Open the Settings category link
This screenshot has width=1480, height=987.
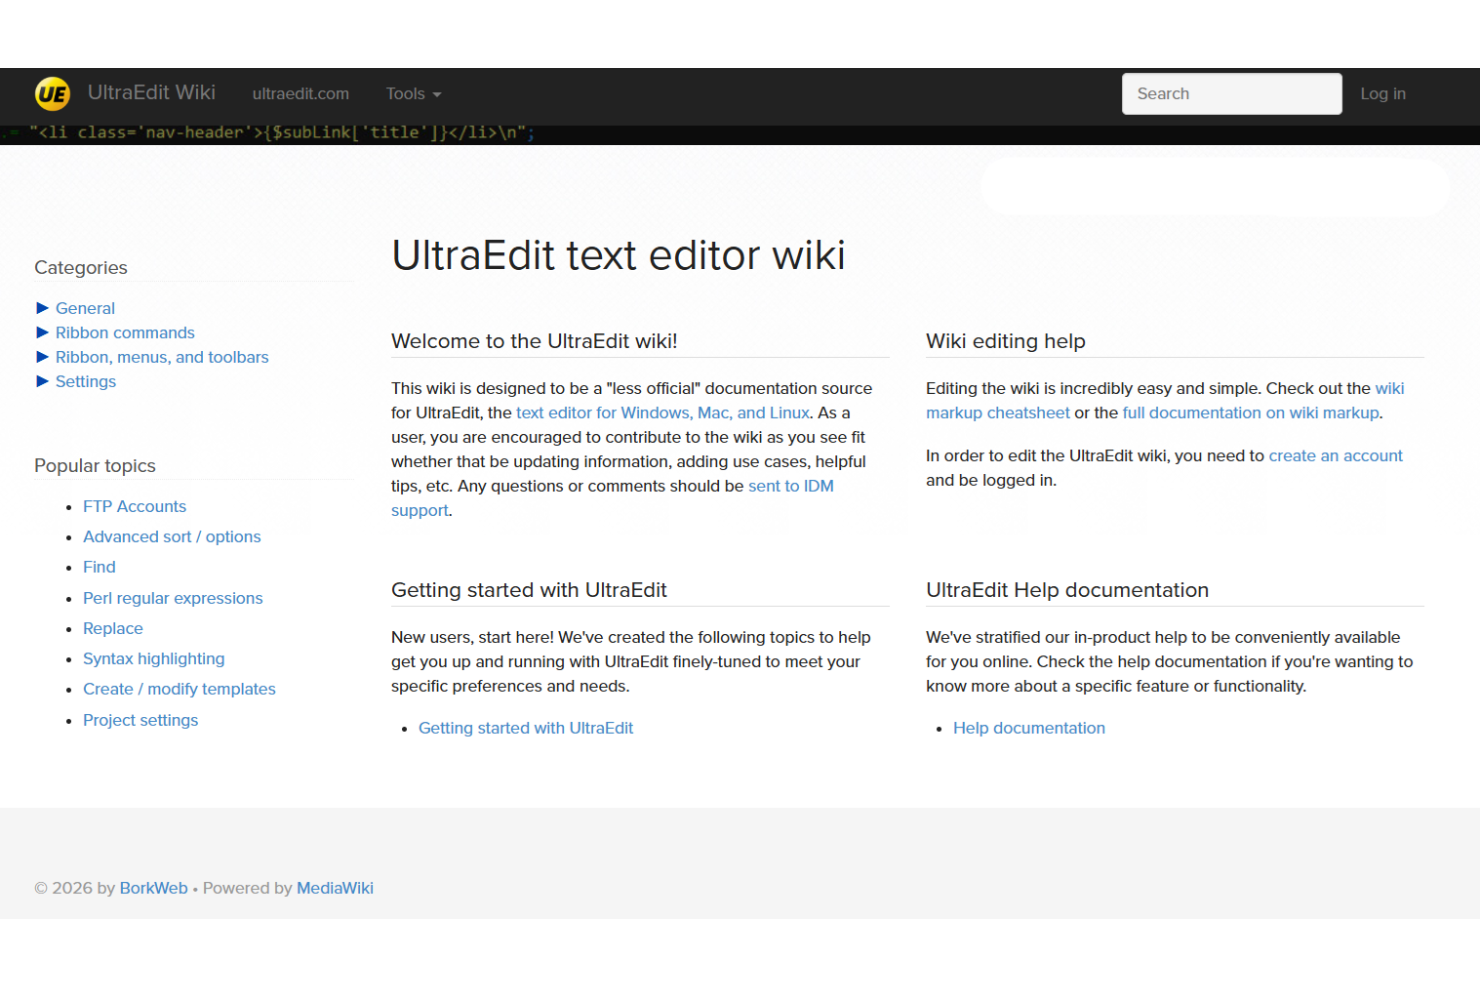(86, 381)
